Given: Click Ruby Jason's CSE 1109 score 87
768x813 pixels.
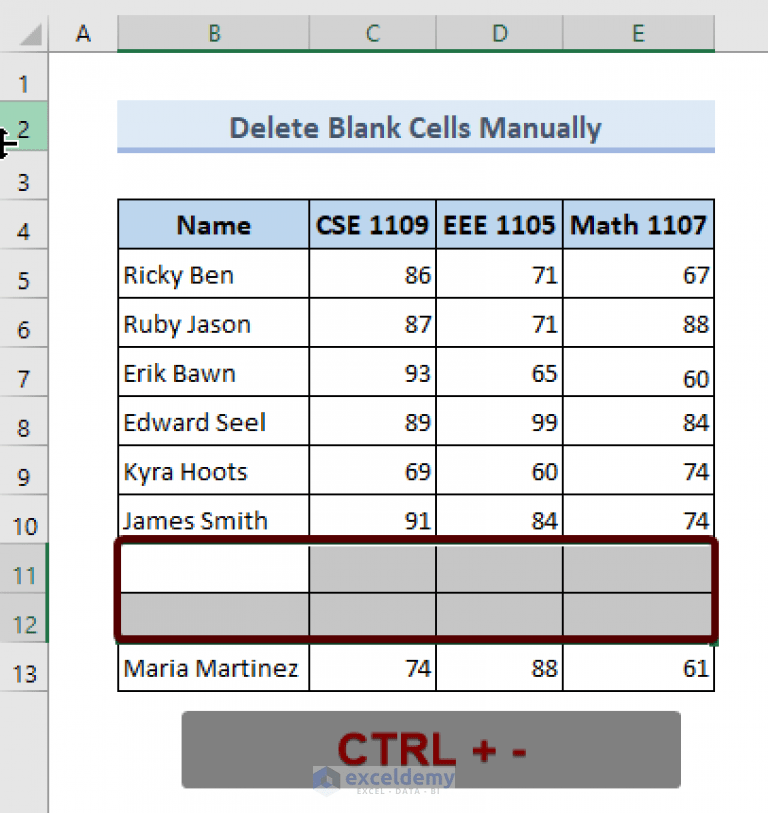Looking at the screenshot, I should pos(373,323).
